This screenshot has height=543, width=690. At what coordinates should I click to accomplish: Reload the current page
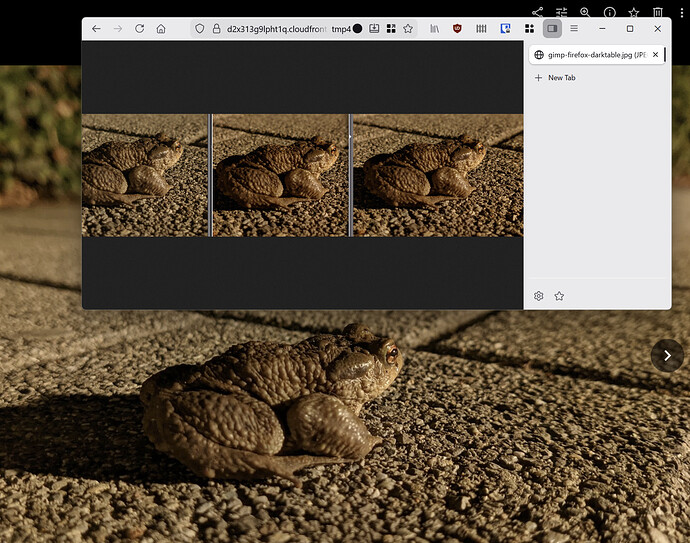(x=139, y=29)
